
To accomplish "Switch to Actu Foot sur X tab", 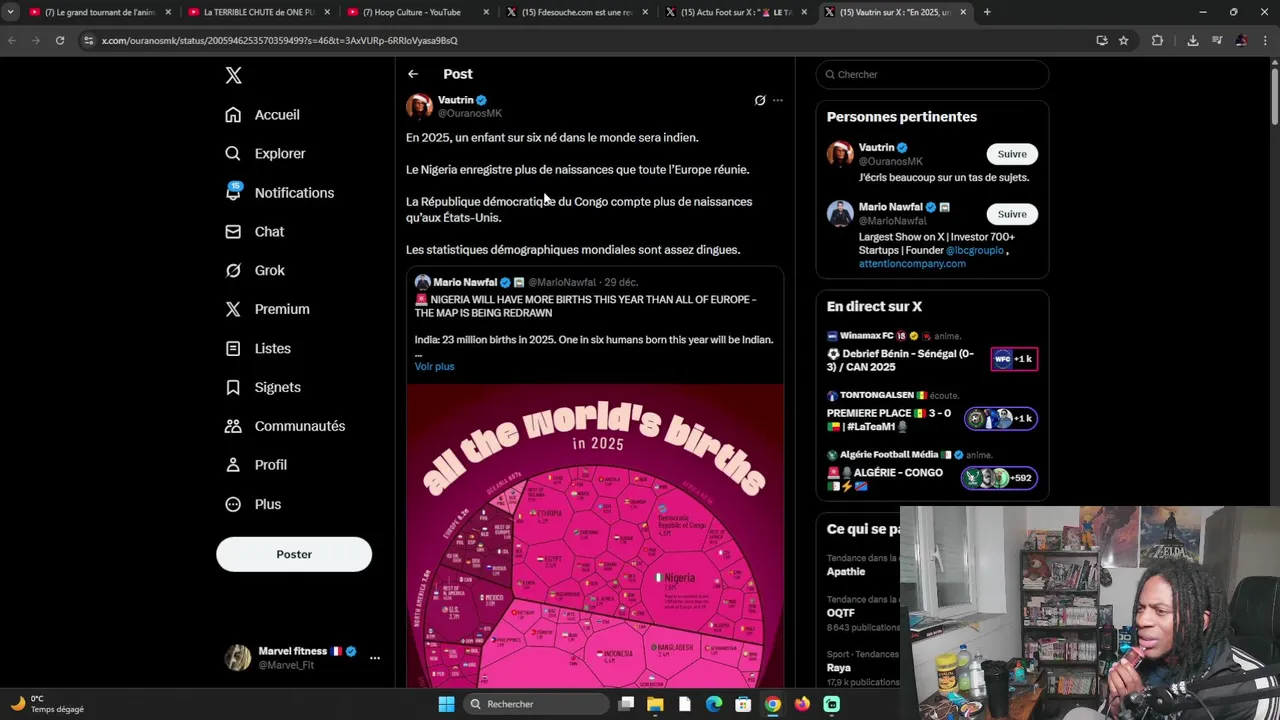I will coord(738,12).
